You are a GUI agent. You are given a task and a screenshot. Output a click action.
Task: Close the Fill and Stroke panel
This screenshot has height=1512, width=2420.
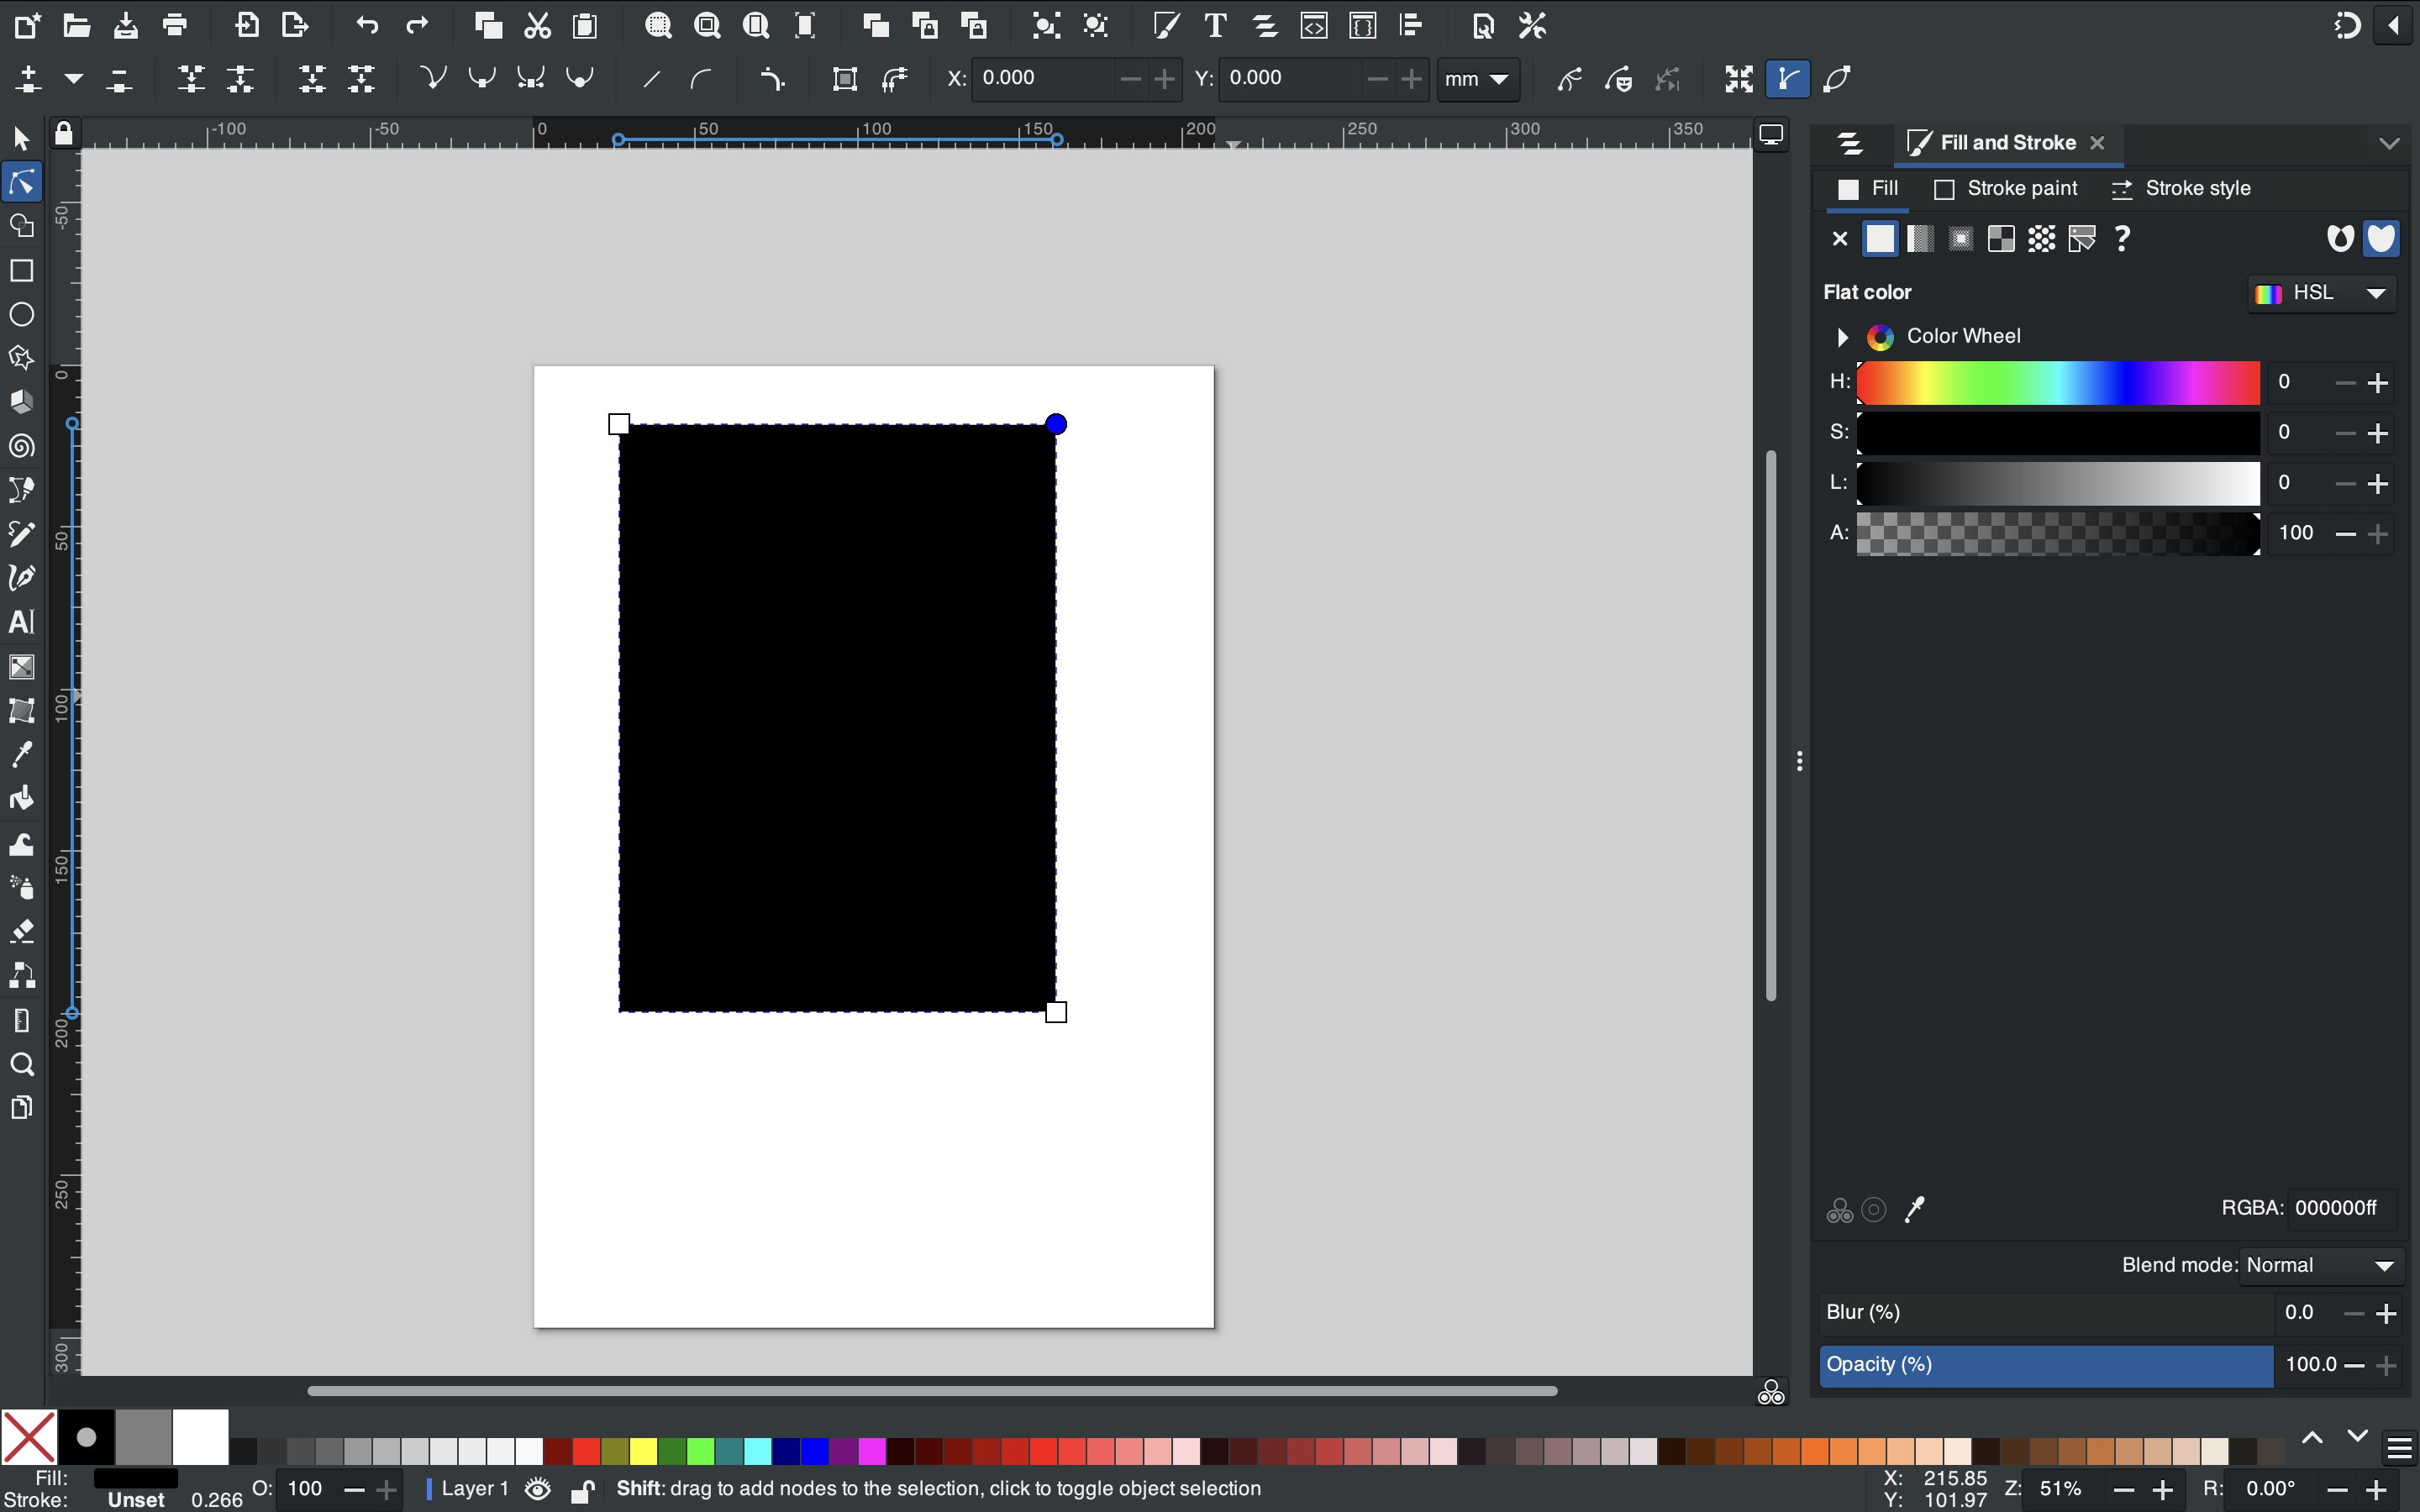pyautogui.click(x=2098, y=143)
